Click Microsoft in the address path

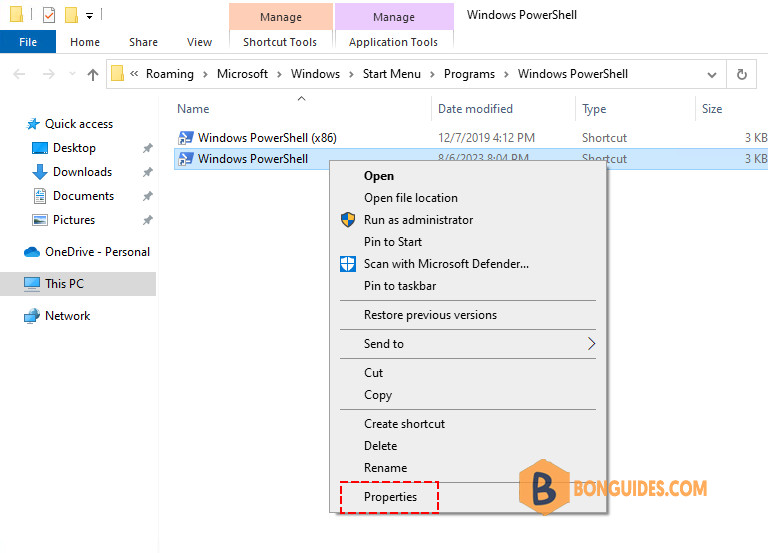(242, 74)
